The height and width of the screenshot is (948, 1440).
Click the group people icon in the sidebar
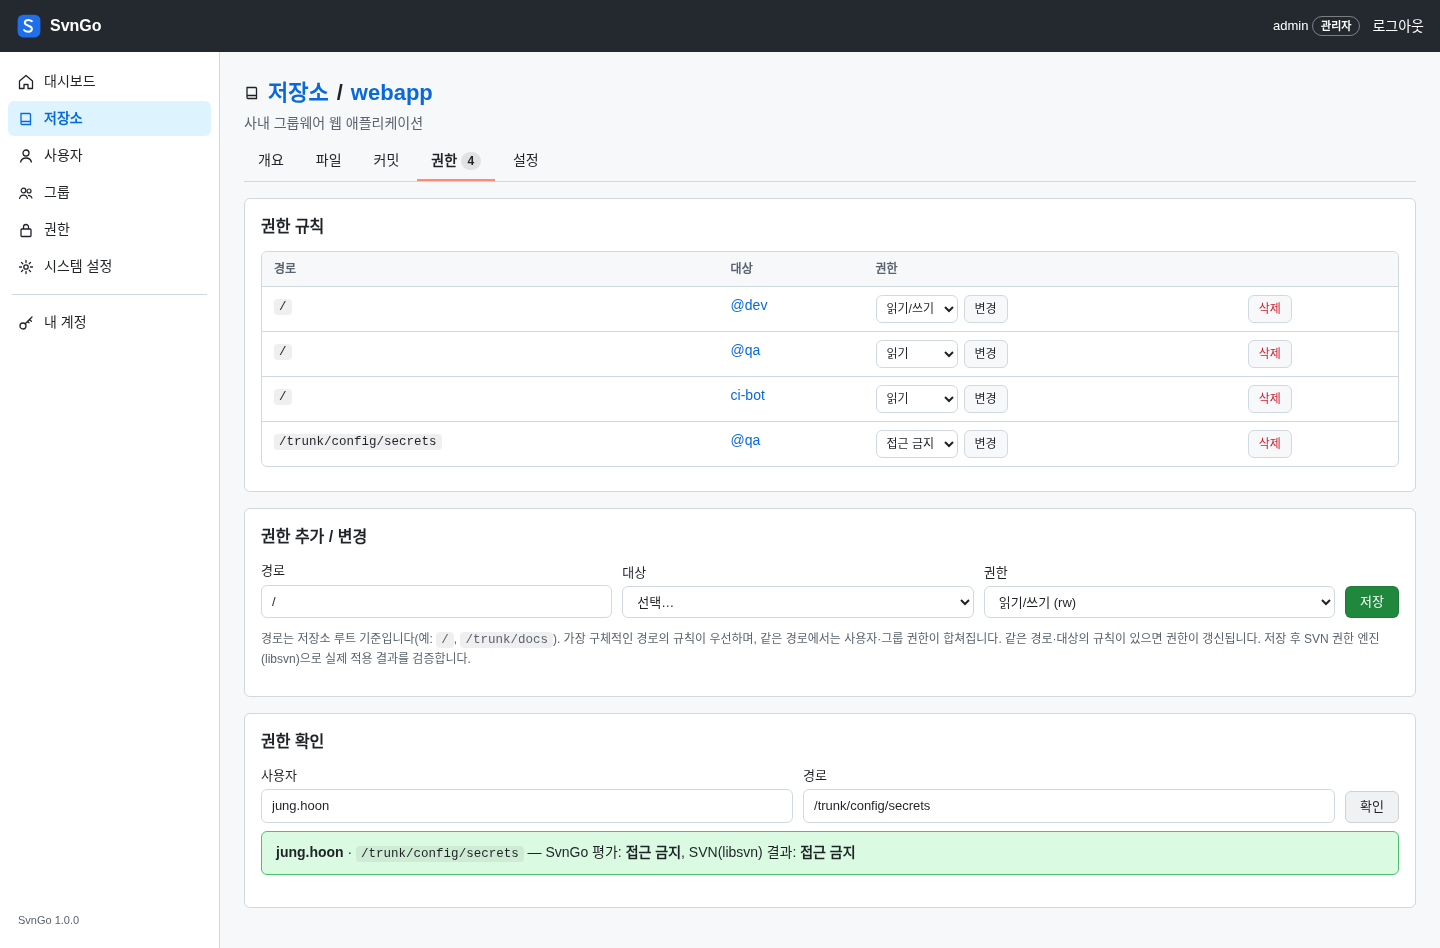[26, 193]
